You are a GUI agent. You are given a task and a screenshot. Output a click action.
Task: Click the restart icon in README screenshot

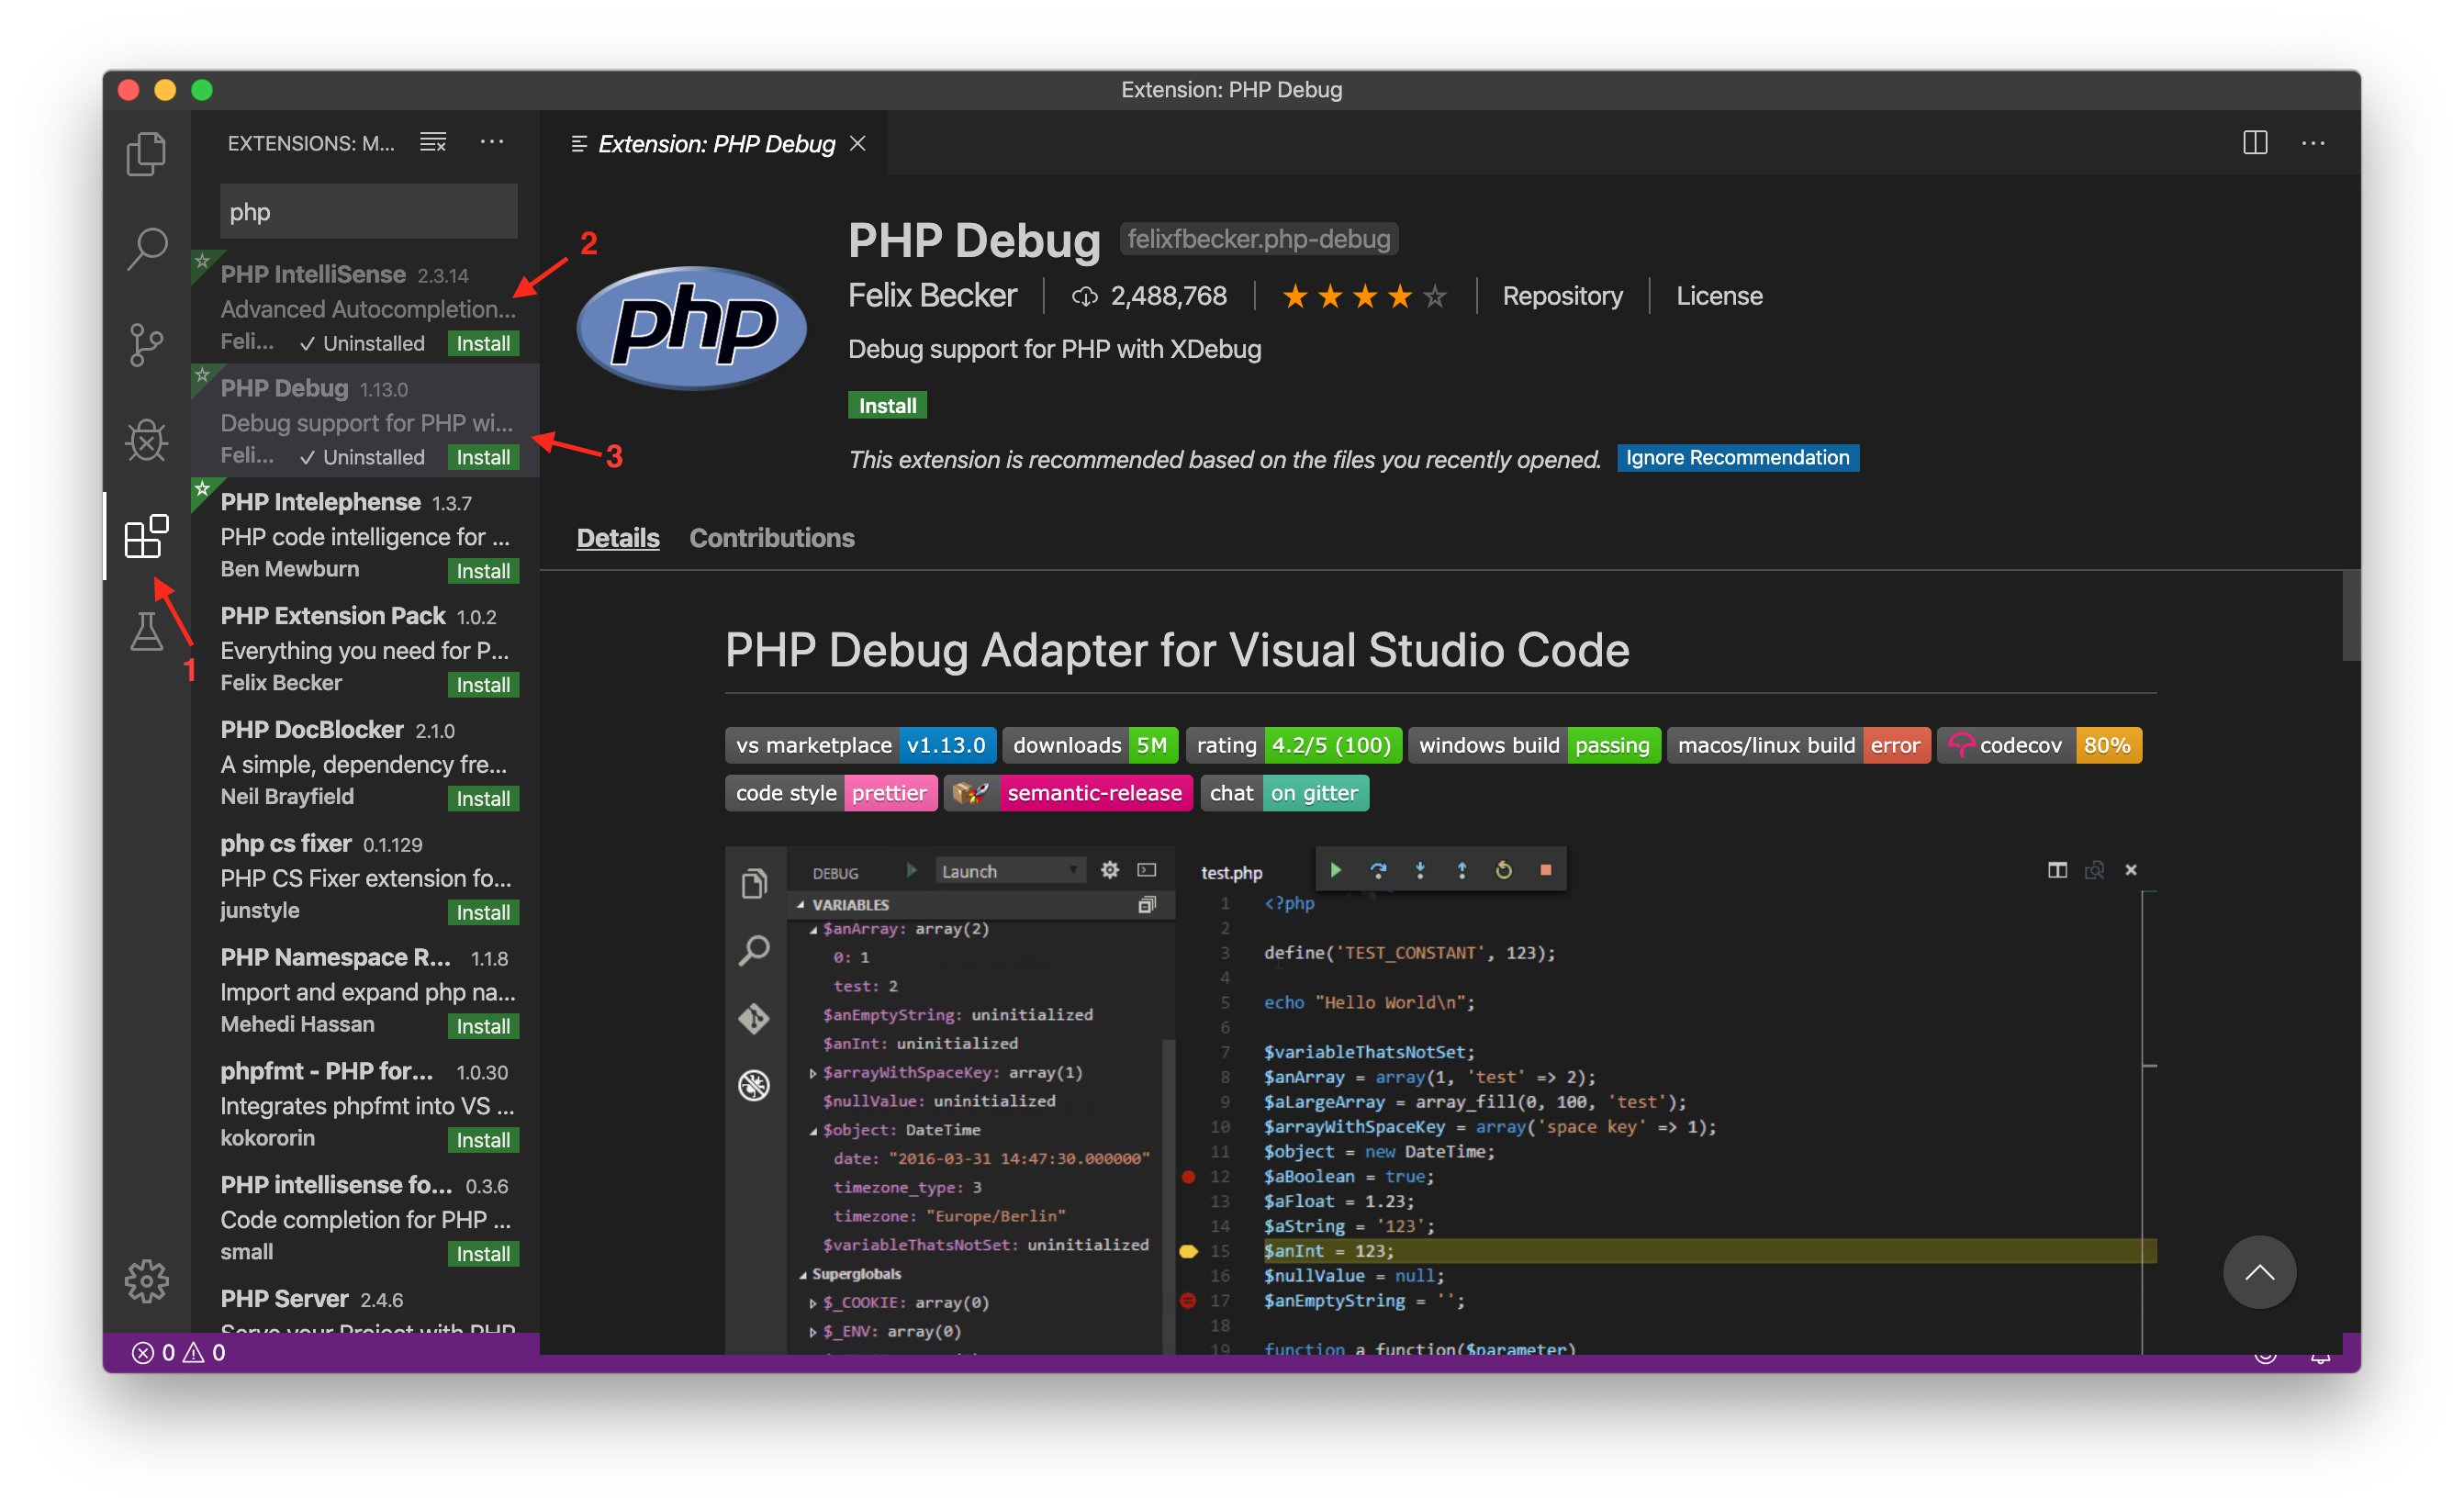1503,870
